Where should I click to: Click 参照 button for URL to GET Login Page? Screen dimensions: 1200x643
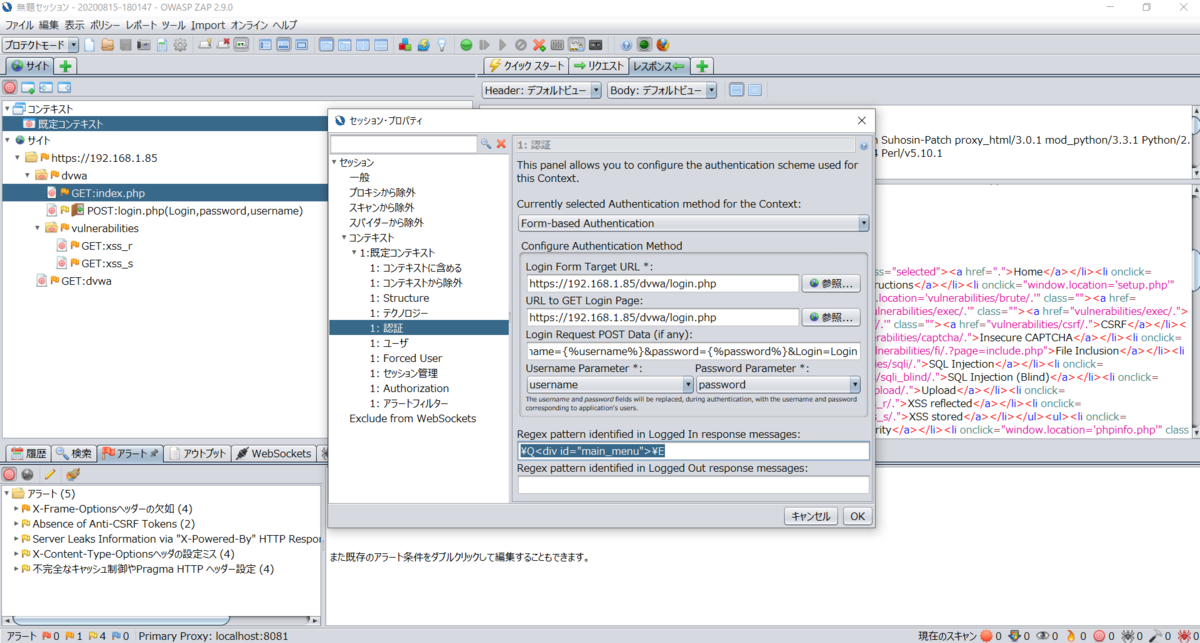(x=832, y=318)
